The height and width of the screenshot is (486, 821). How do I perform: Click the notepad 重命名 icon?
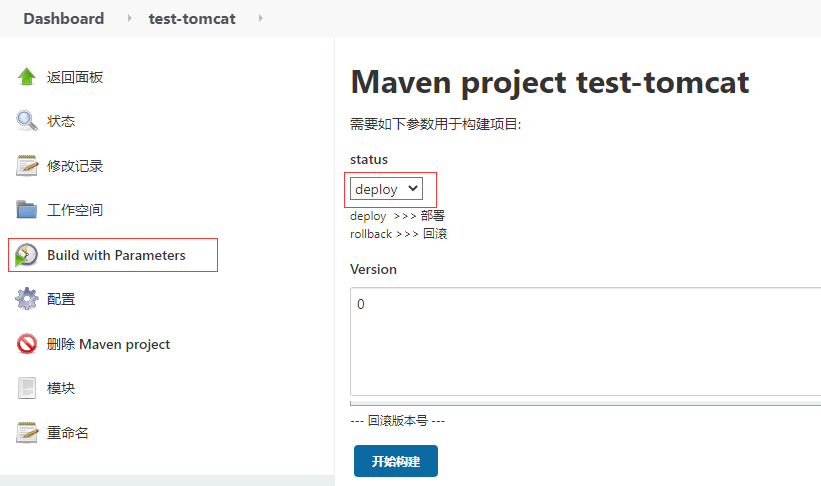pos(26,433)
